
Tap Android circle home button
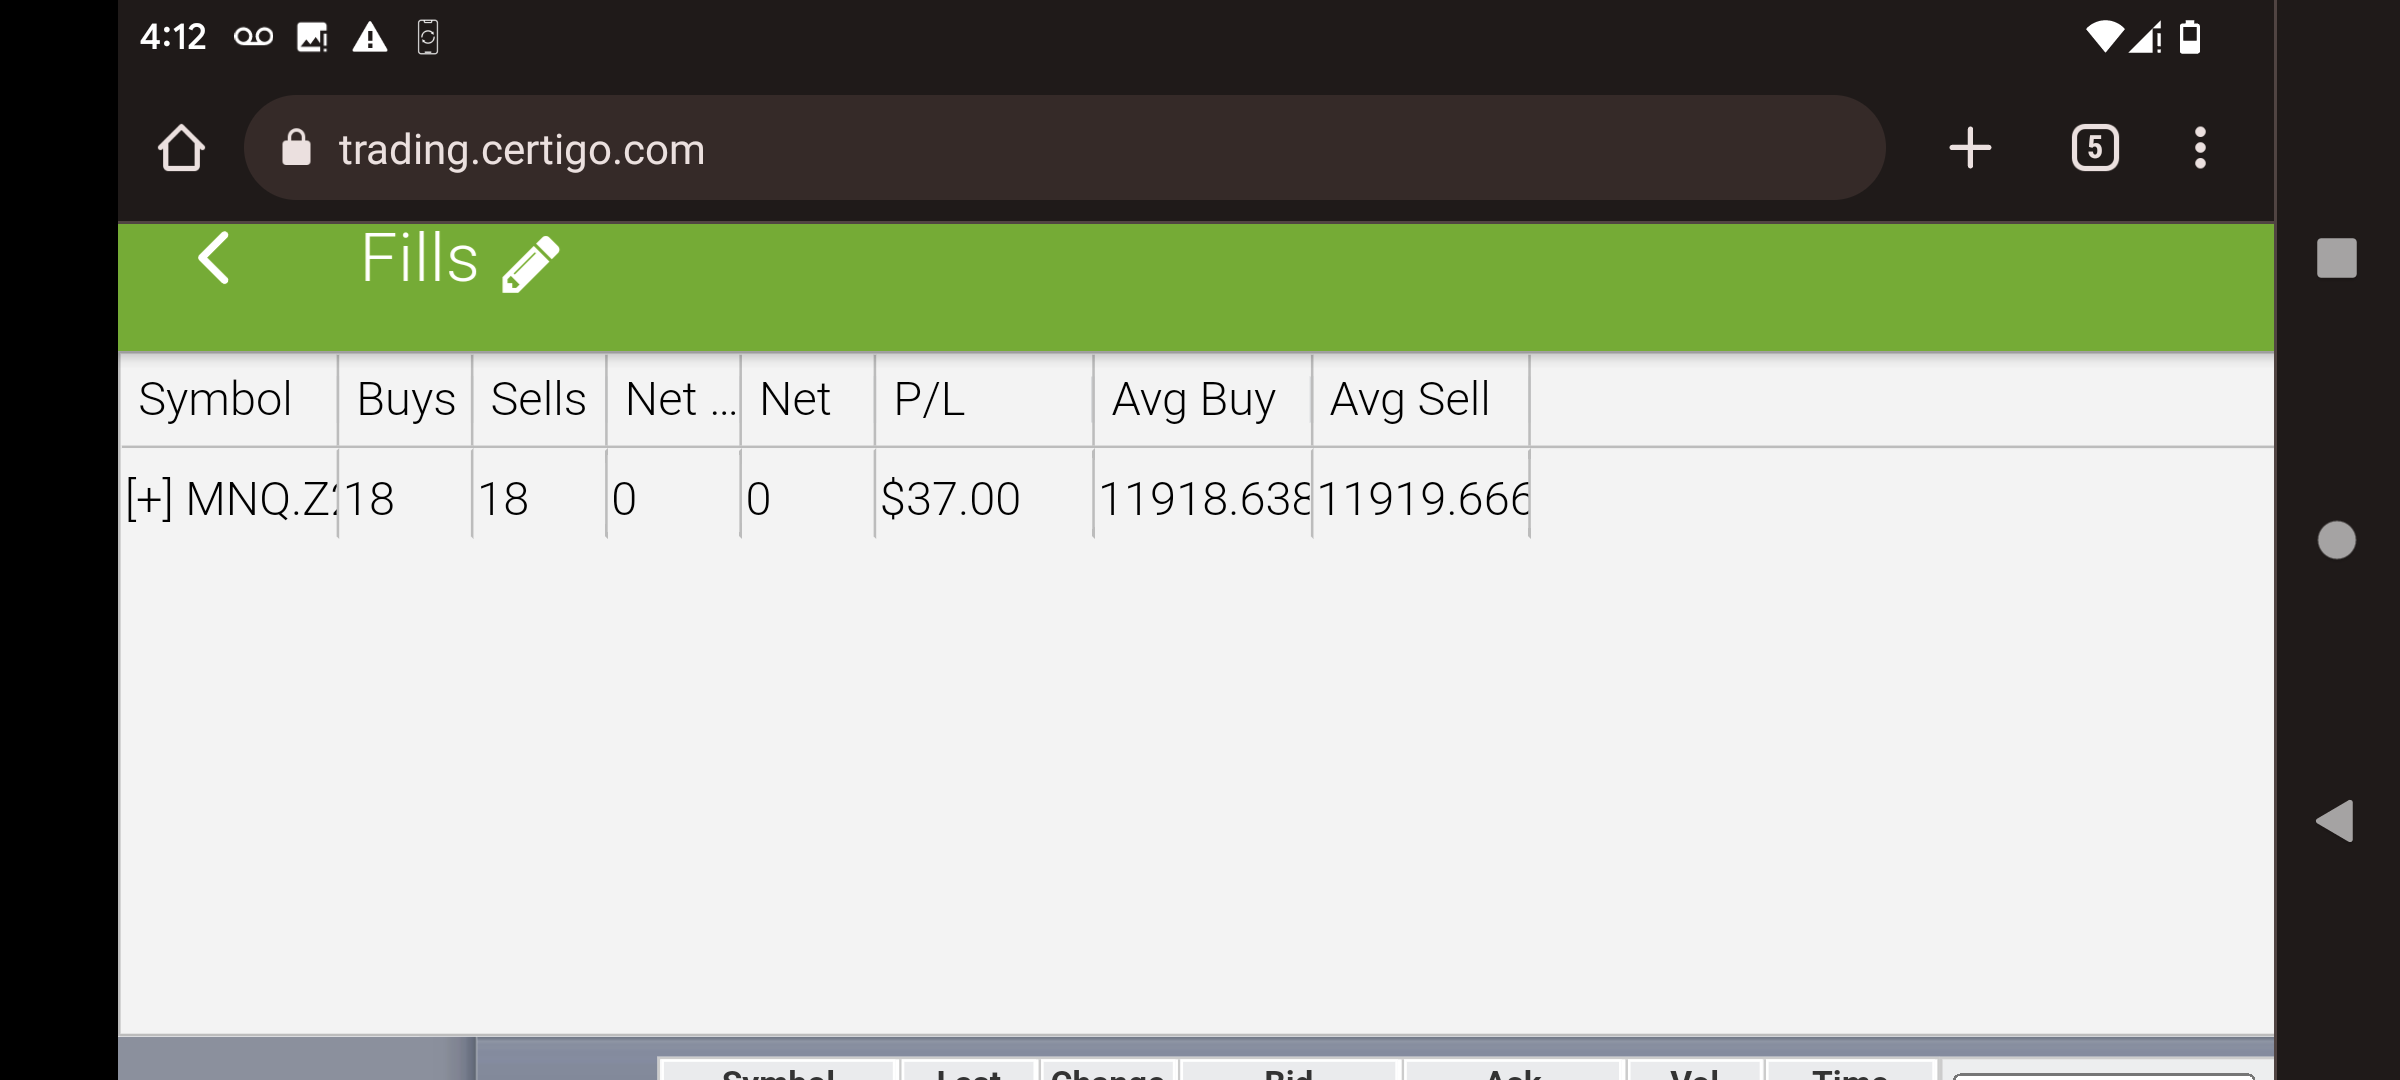tap(2337, 540)
